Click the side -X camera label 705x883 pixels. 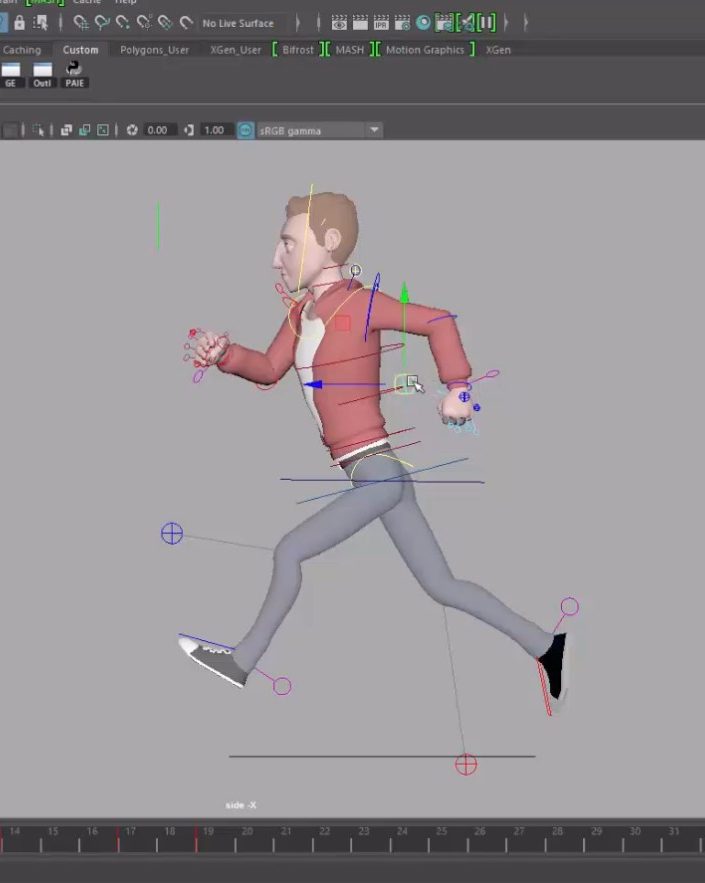[241, 805]
